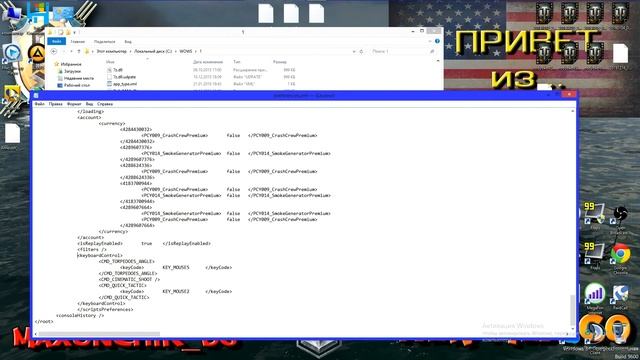Open the blue Файл tab in Explorer
Screen dimensions: 640x360
tap(57, 41)
